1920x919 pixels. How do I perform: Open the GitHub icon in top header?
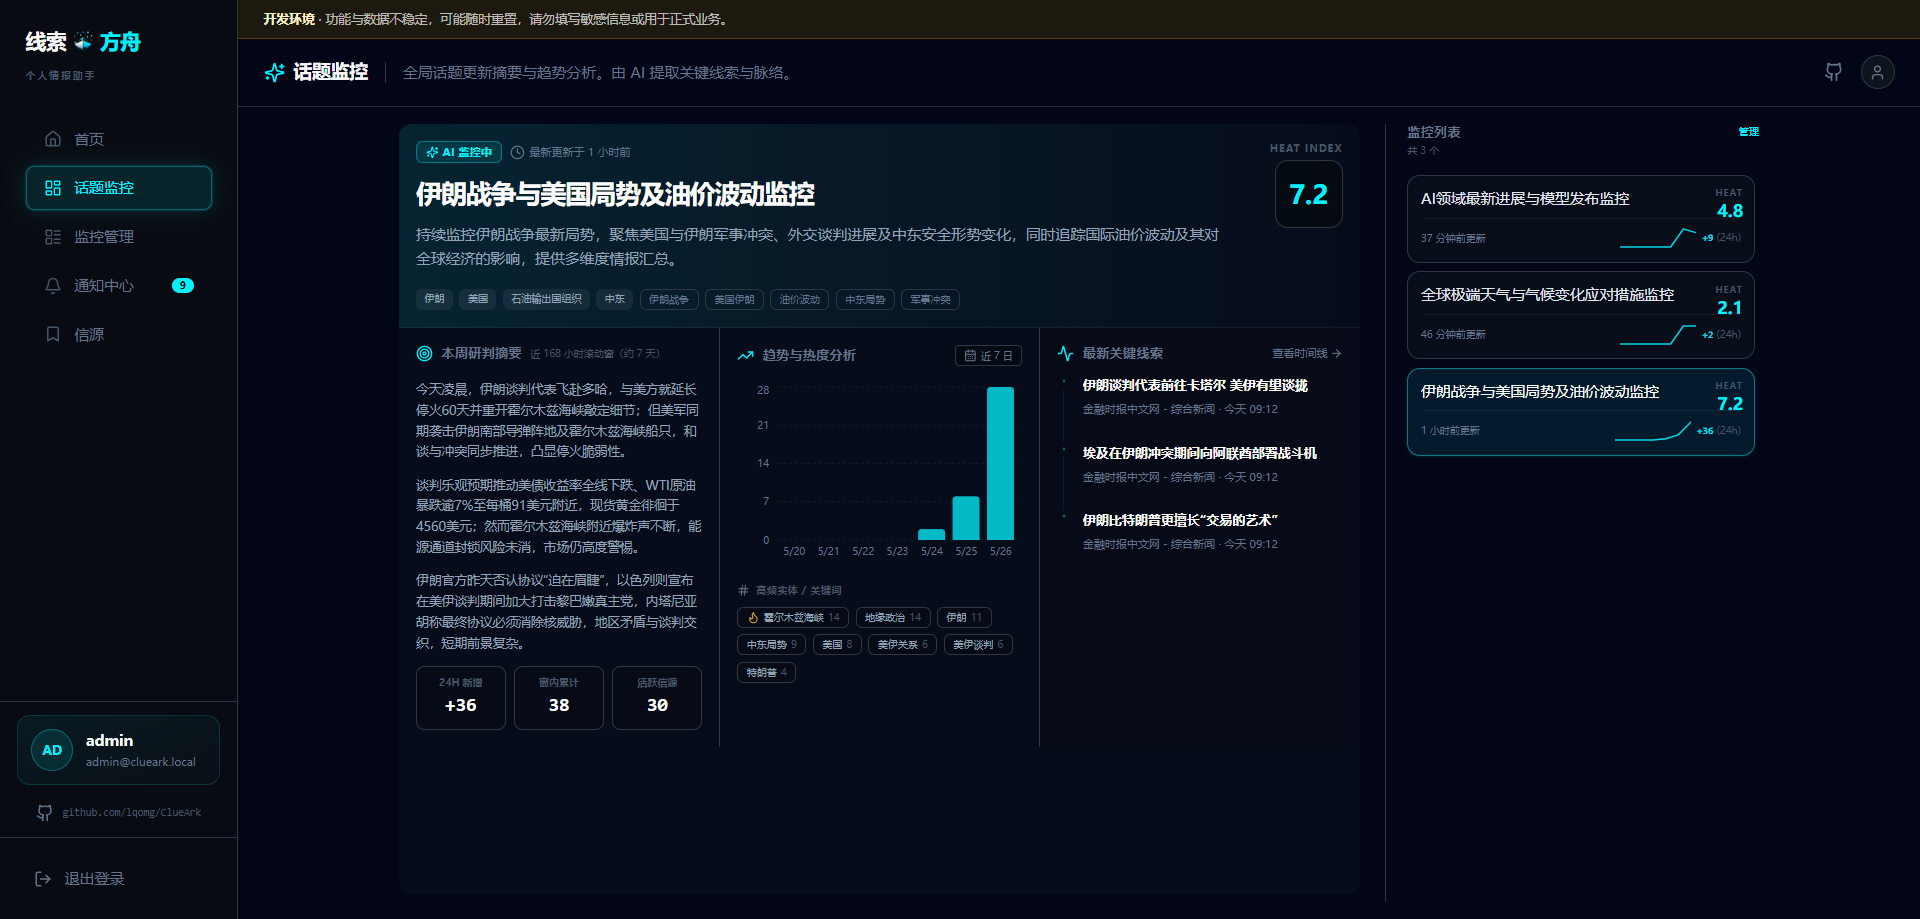pos(1833,72)
